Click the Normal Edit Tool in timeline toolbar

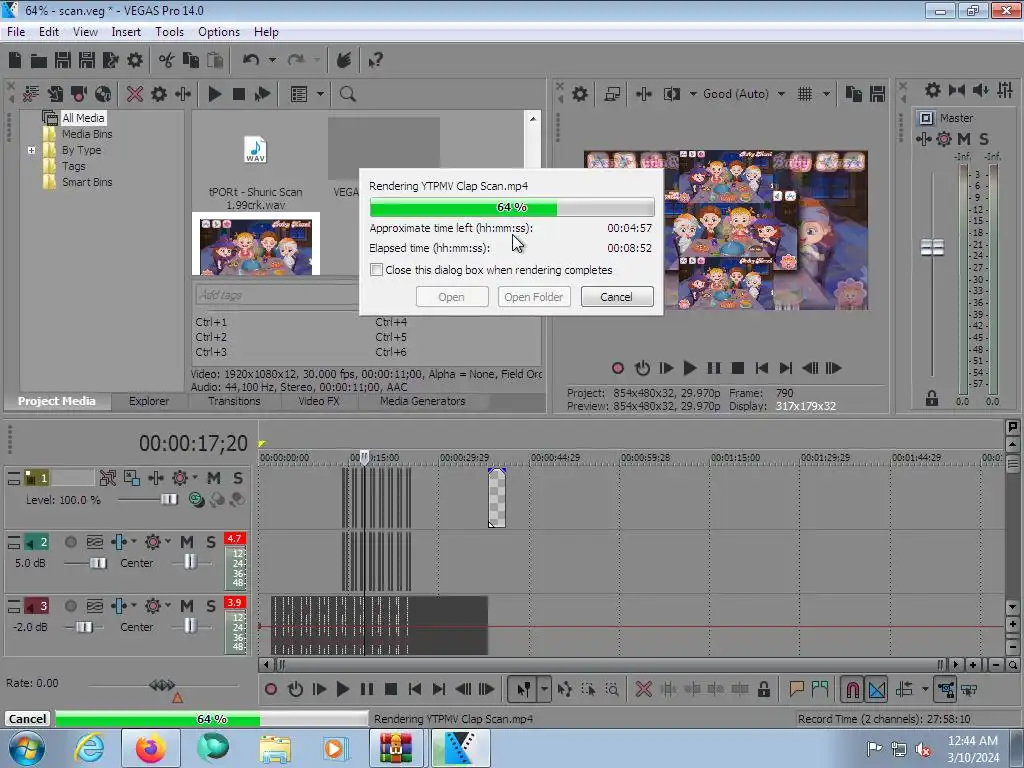(x=523, y=689)
